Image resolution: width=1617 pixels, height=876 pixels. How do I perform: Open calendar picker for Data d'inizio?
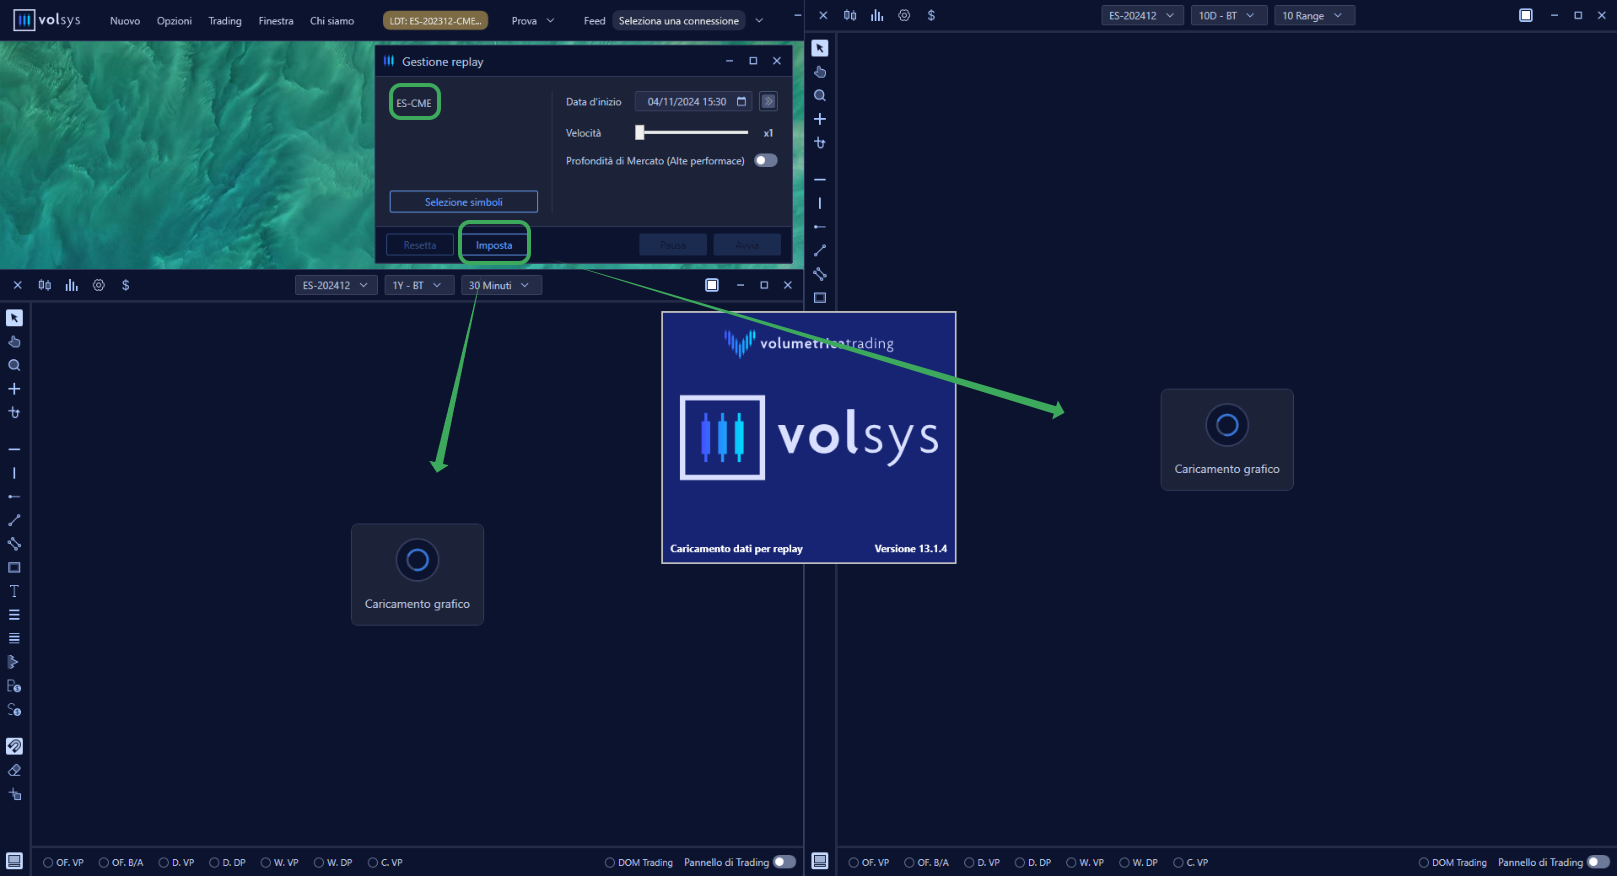tap(741, 101)
